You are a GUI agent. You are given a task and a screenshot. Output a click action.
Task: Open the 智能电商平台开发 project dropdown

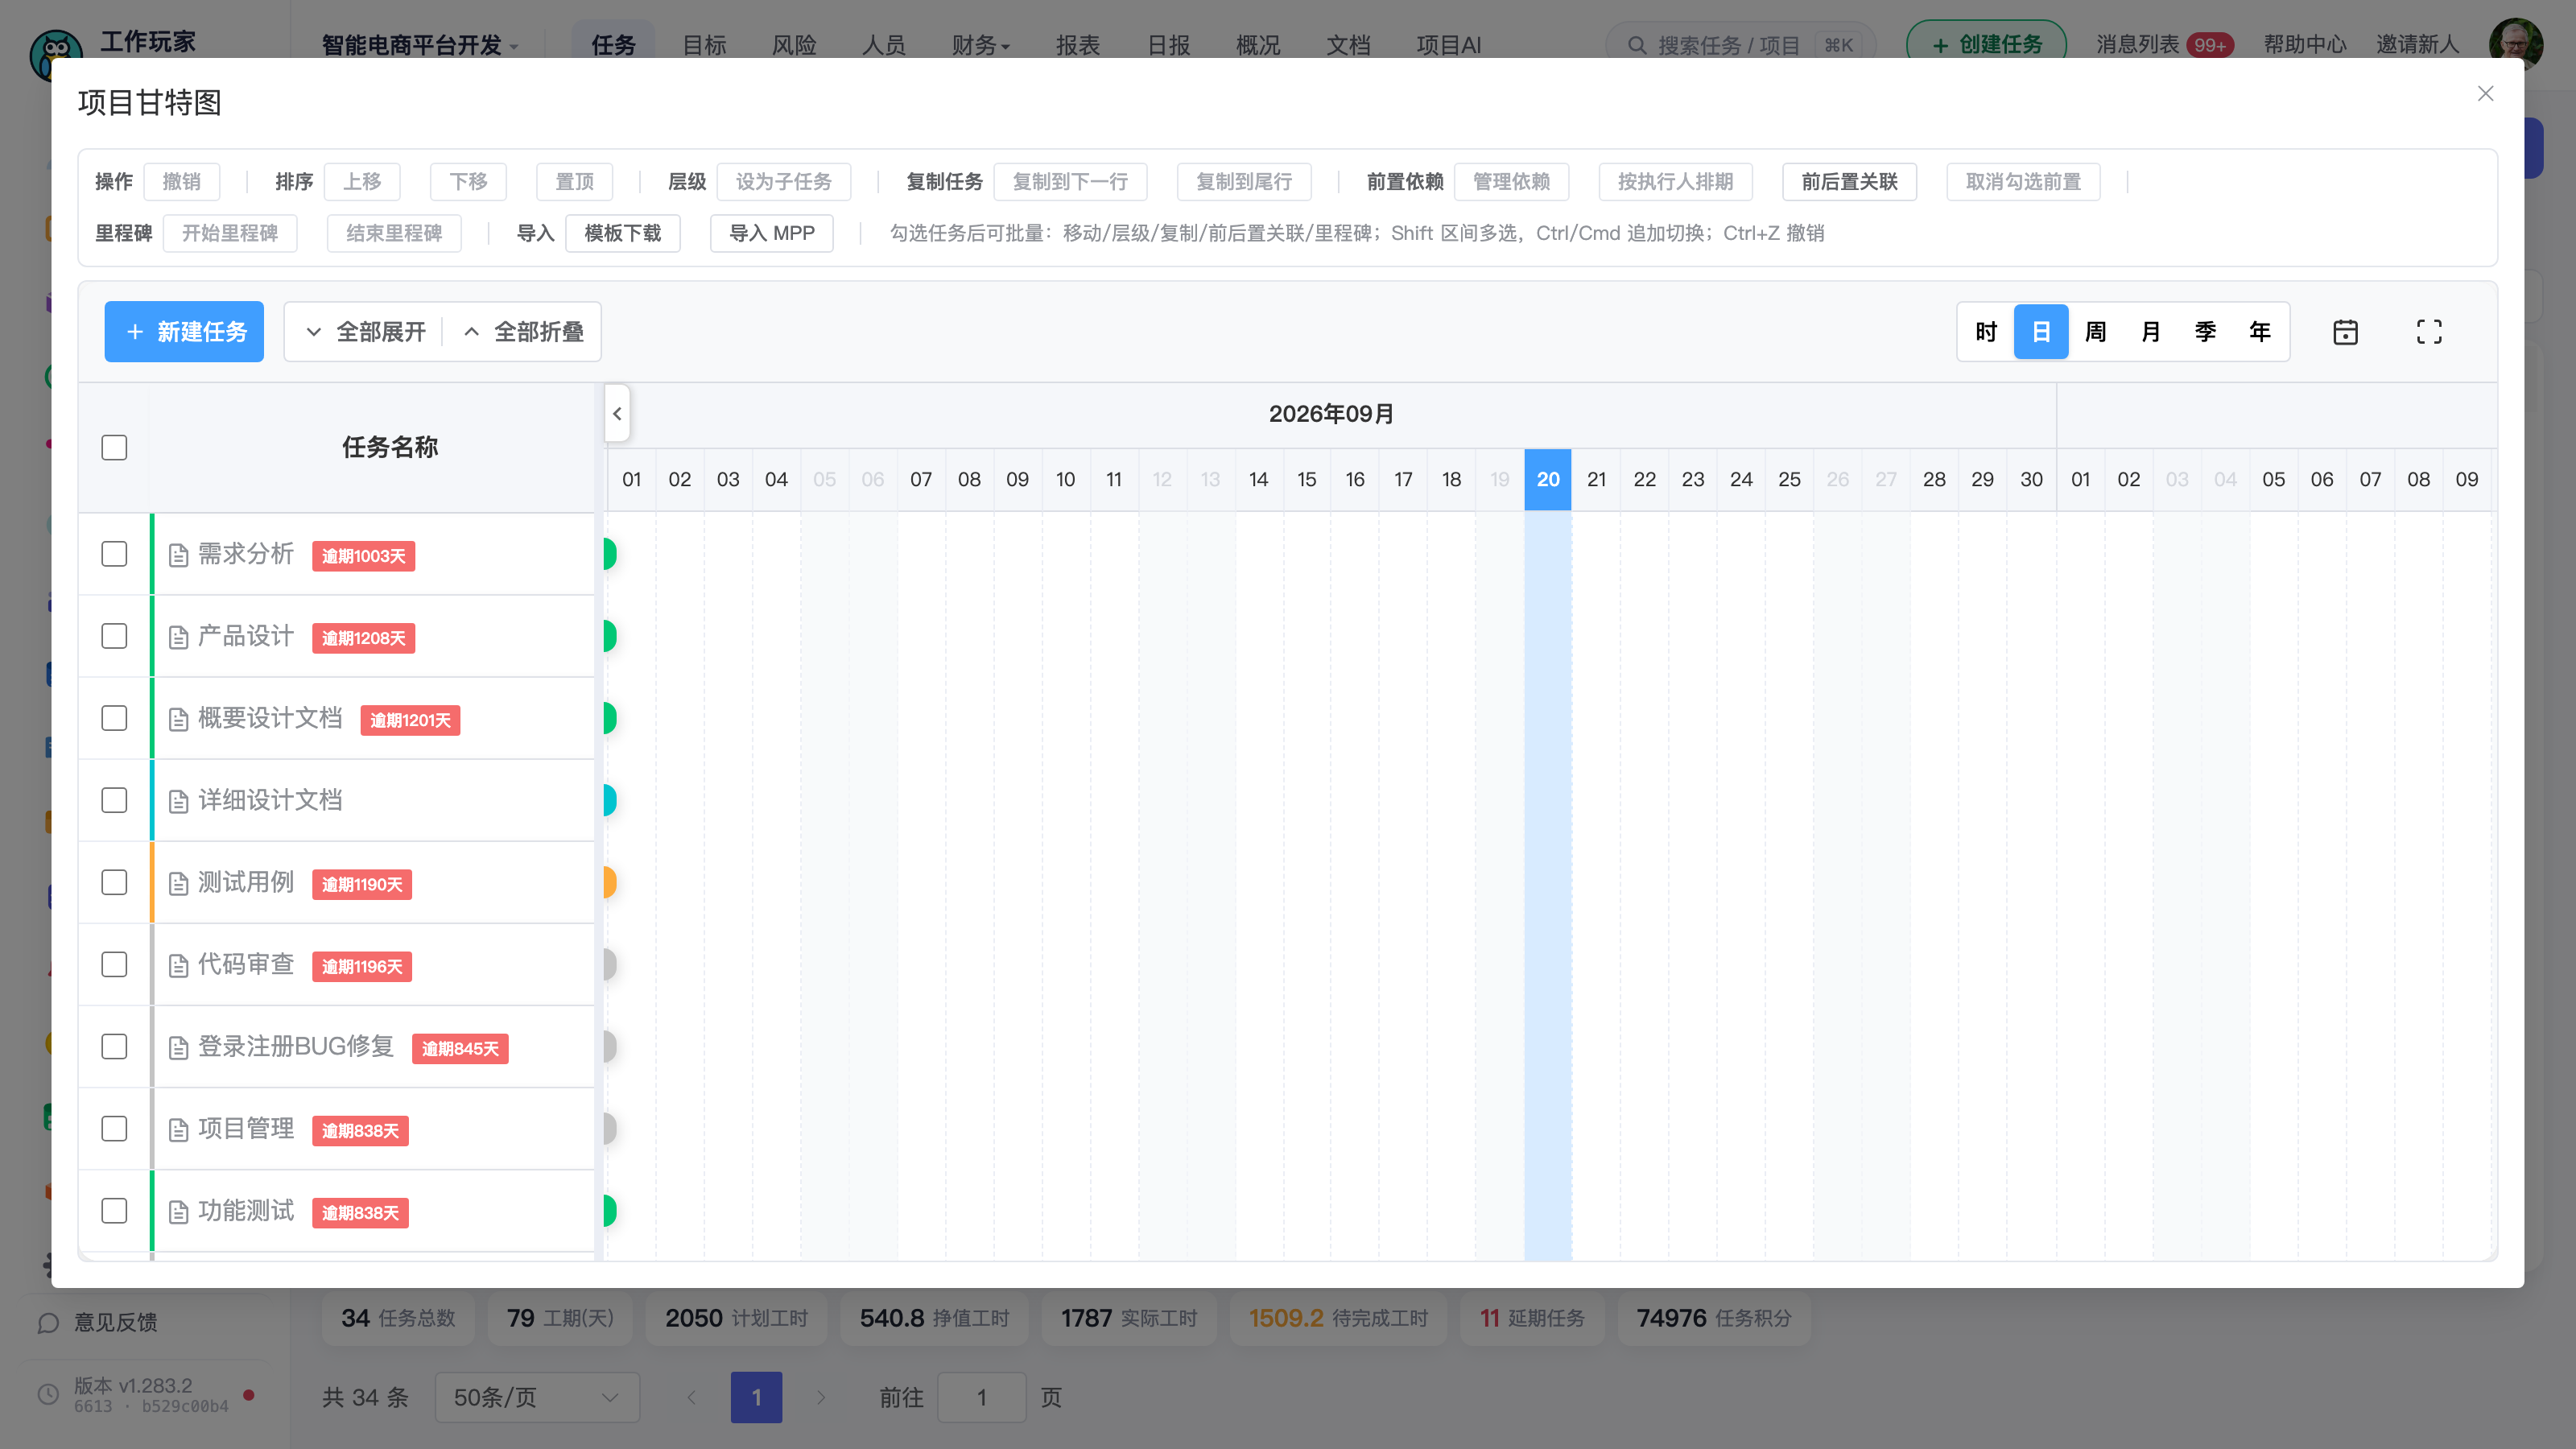pyautogui.click(x=420, y=45)
